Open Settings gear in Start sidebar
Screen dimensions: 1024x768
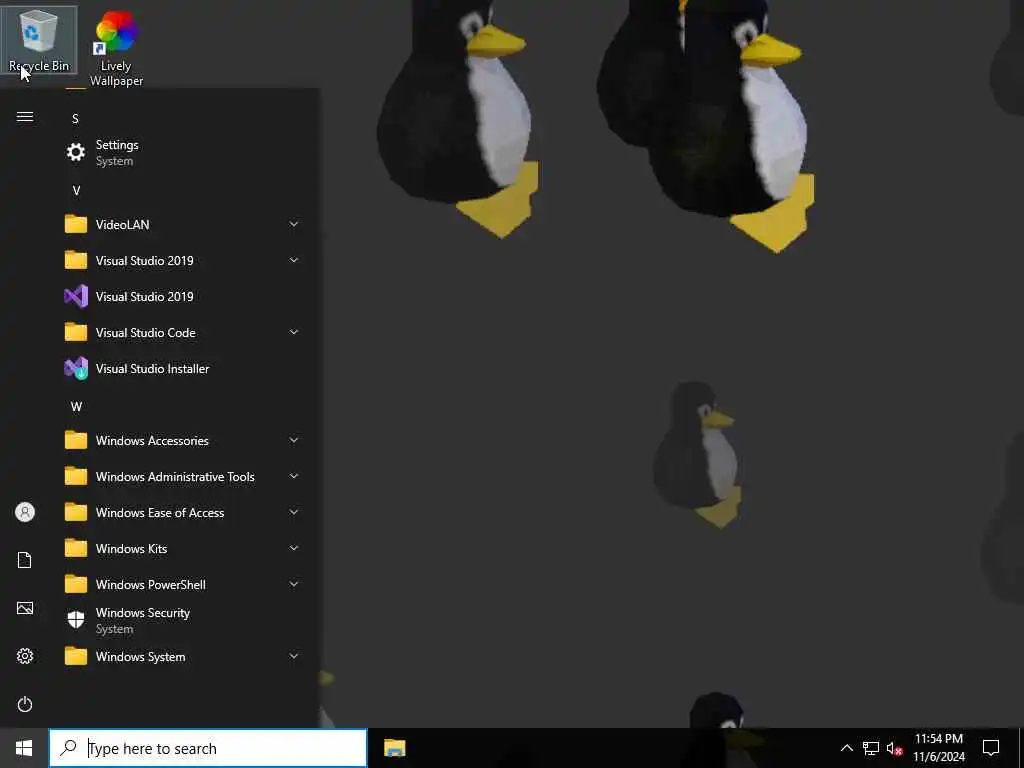(x=25, y=656)
